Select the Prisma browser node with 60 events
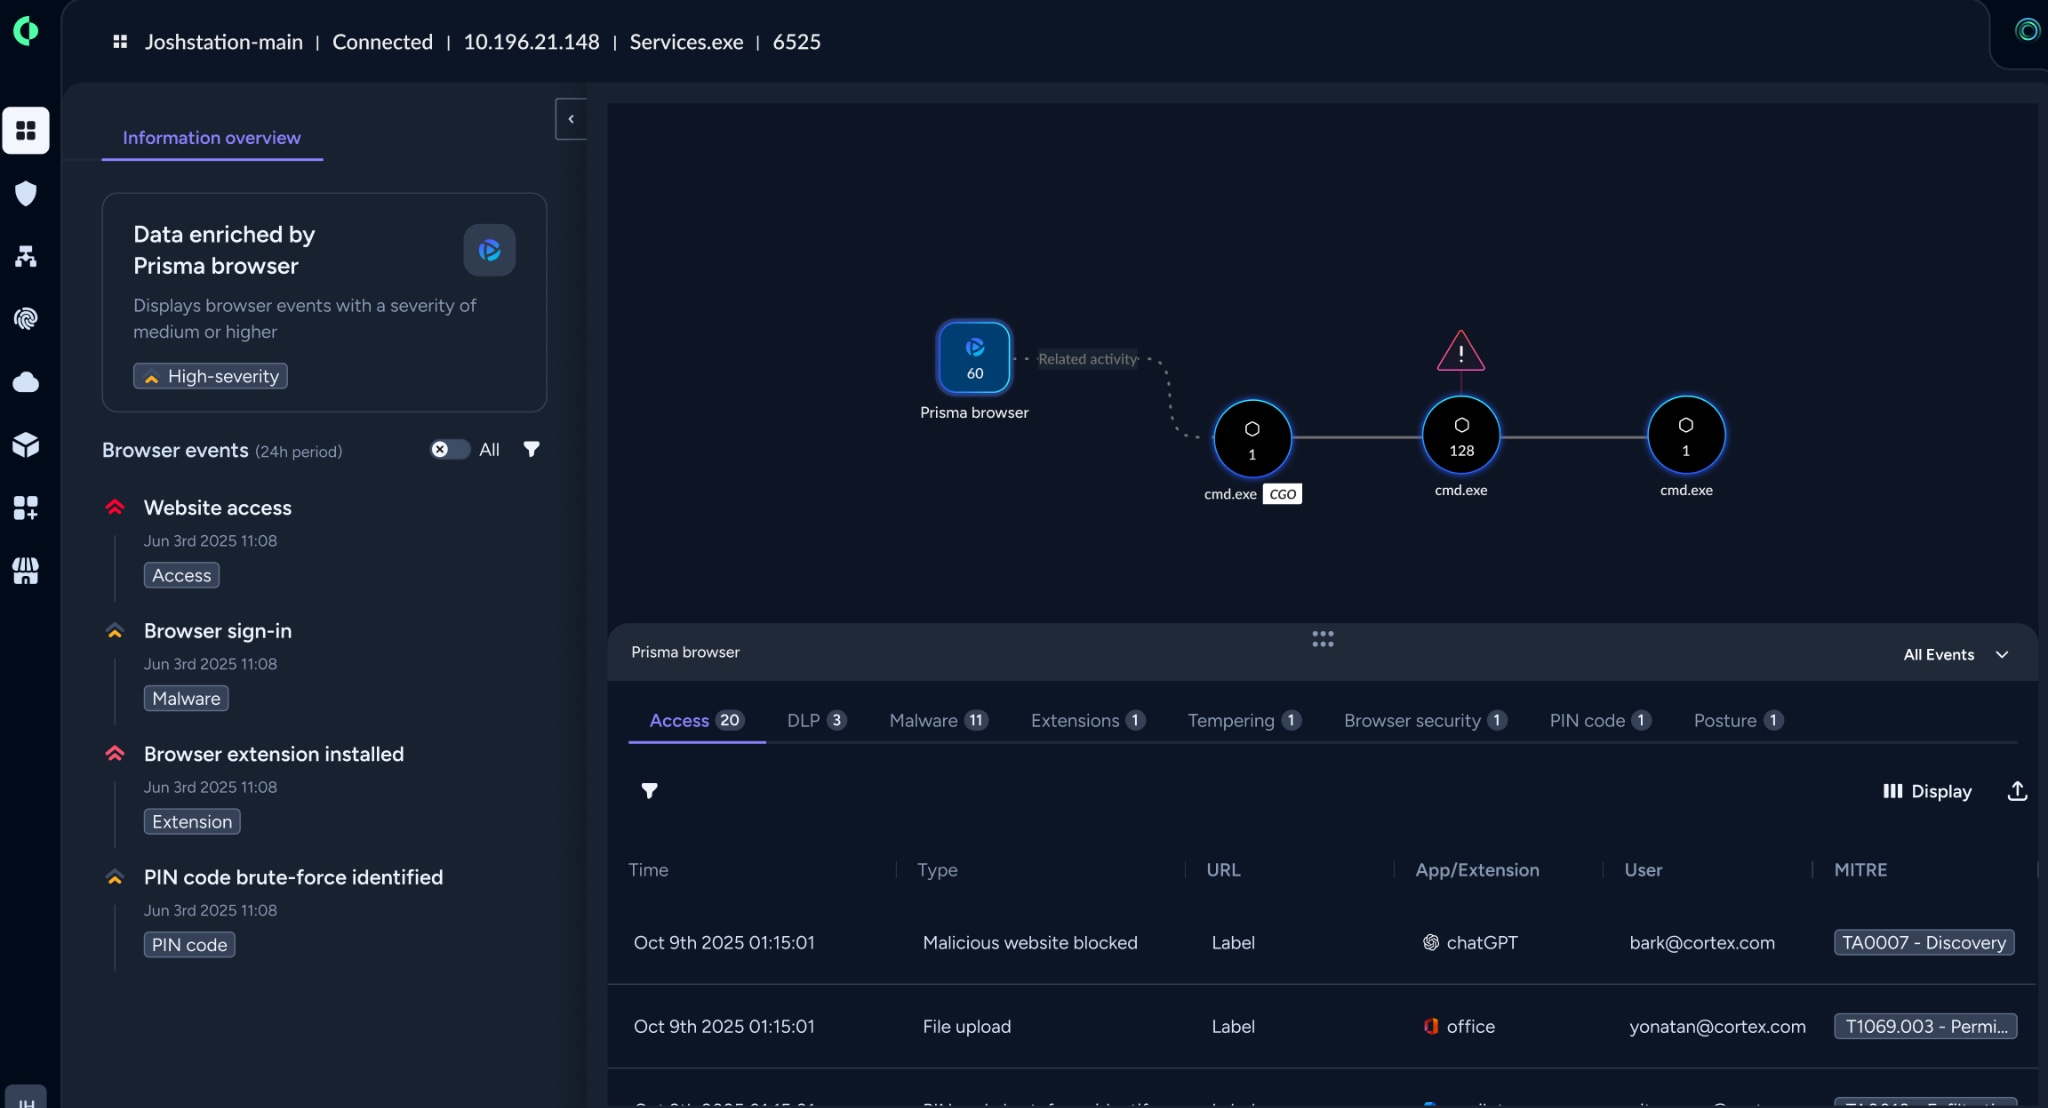The image size is (2048, 1108). pyautogui.click(x=974, y=357)
